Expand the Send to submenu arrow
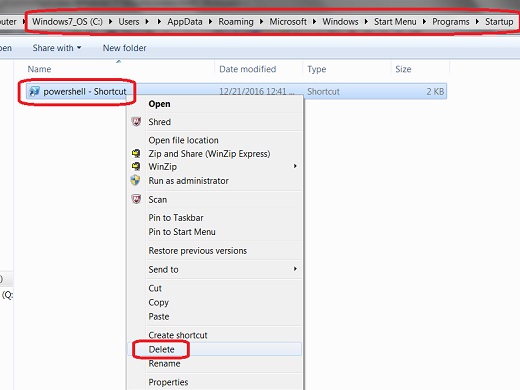 coord(295,269)
